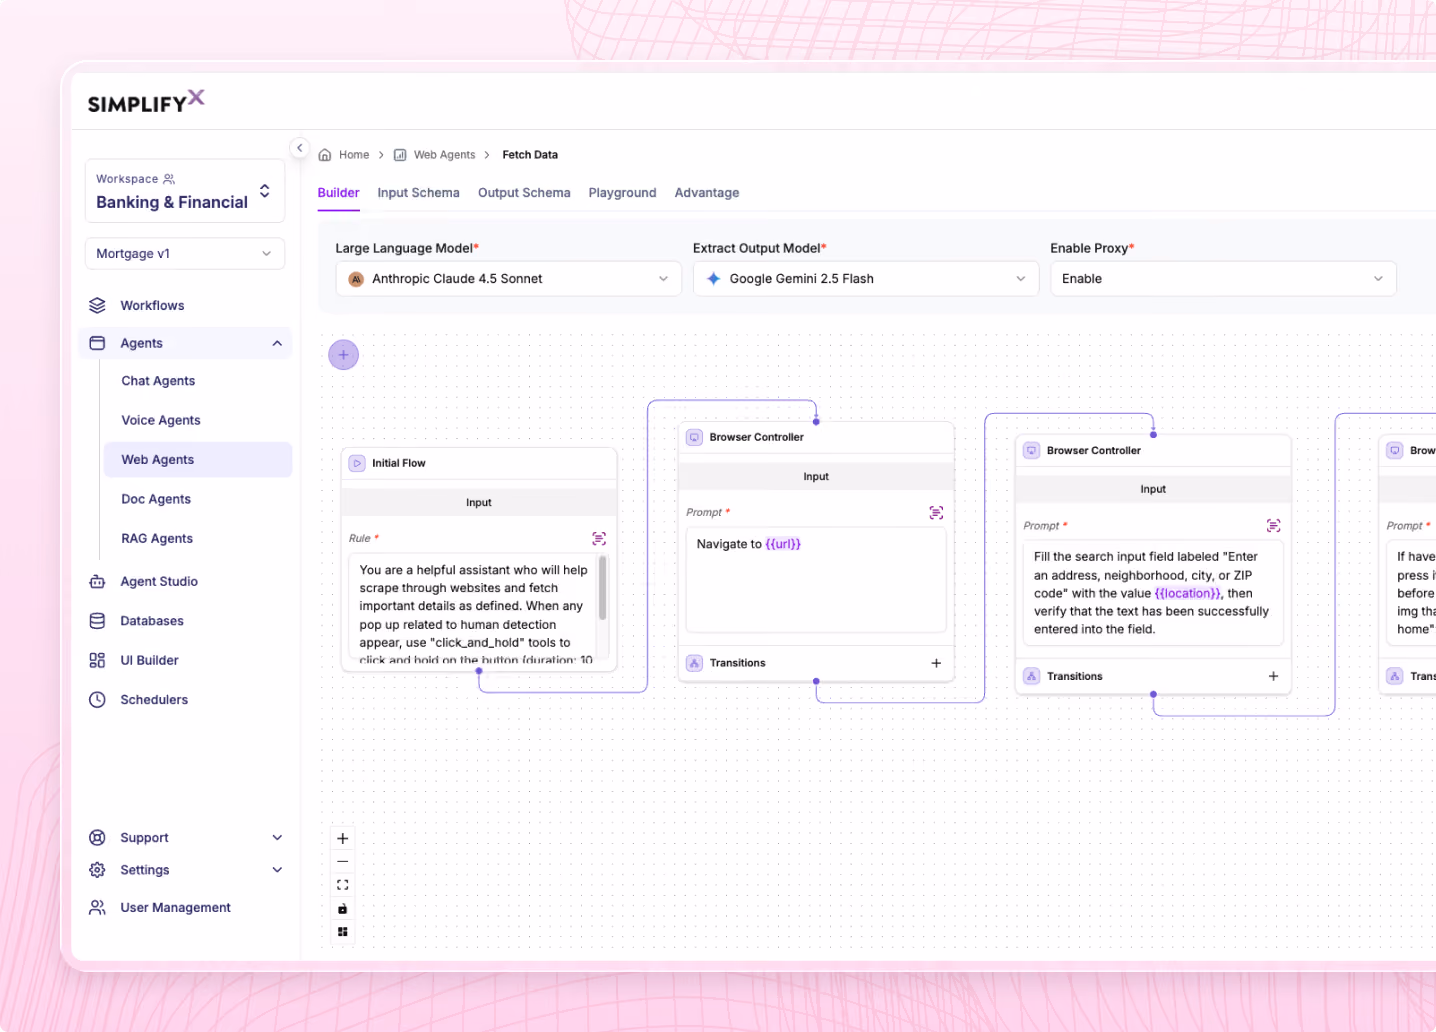This screenshot has width=1436, height=1032.
Task: Click the variable icon in Initial Flow Rule
Action: (599, 539)
